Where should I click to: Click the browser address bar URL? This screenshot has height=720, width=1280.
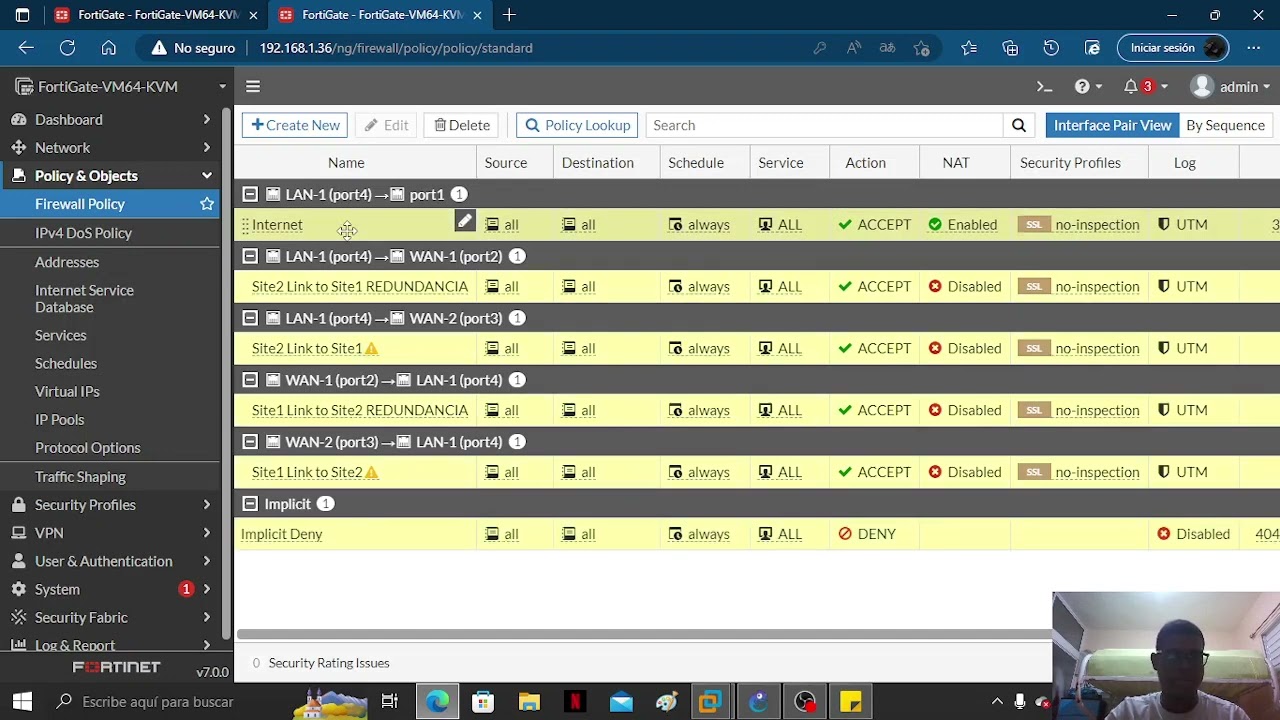396,48
